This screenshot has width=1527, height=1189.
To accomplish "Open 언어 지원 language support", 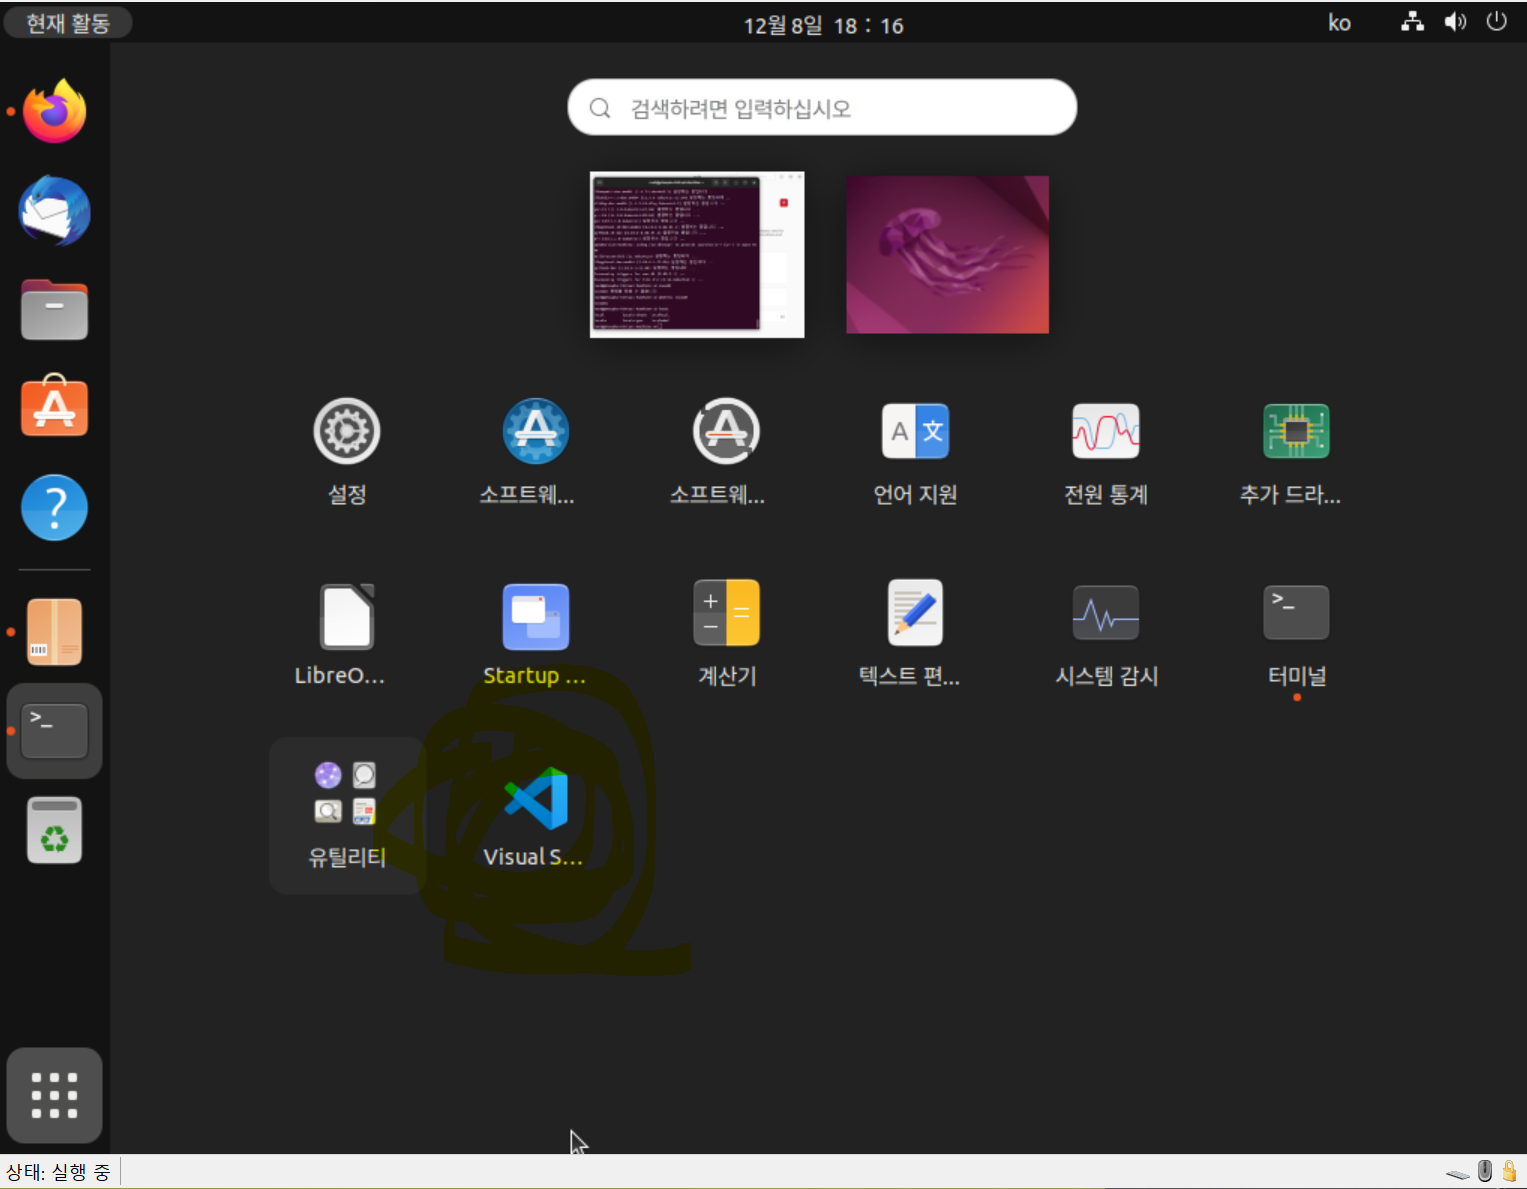I will point(916,451).
